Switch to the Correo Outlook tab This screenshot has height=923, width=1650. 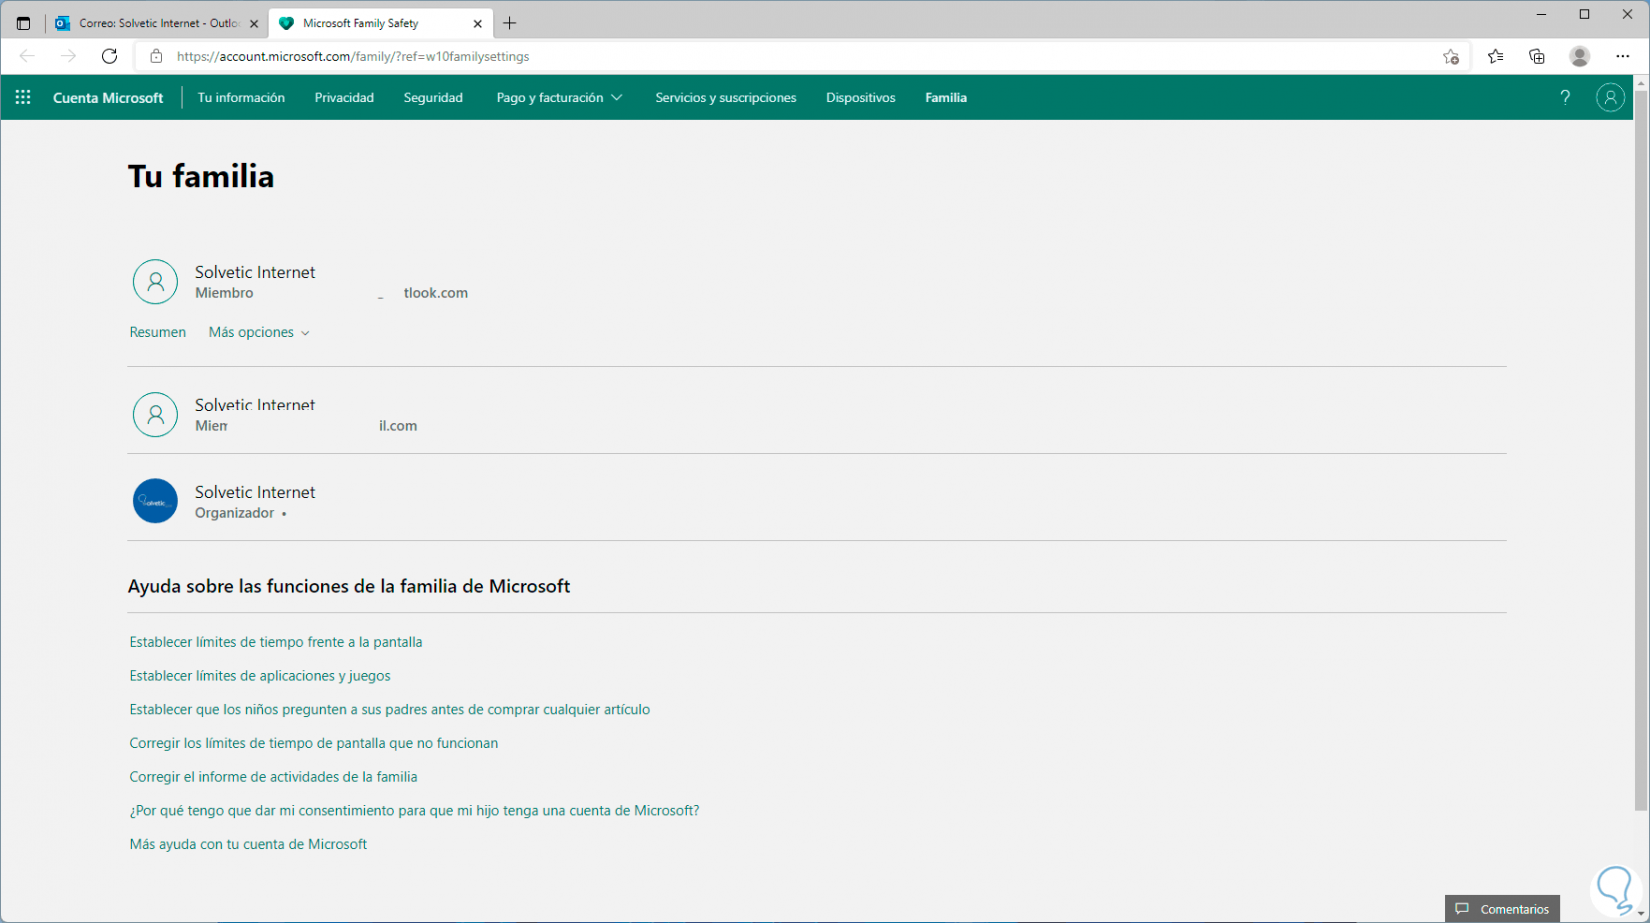tap(157, 23)
